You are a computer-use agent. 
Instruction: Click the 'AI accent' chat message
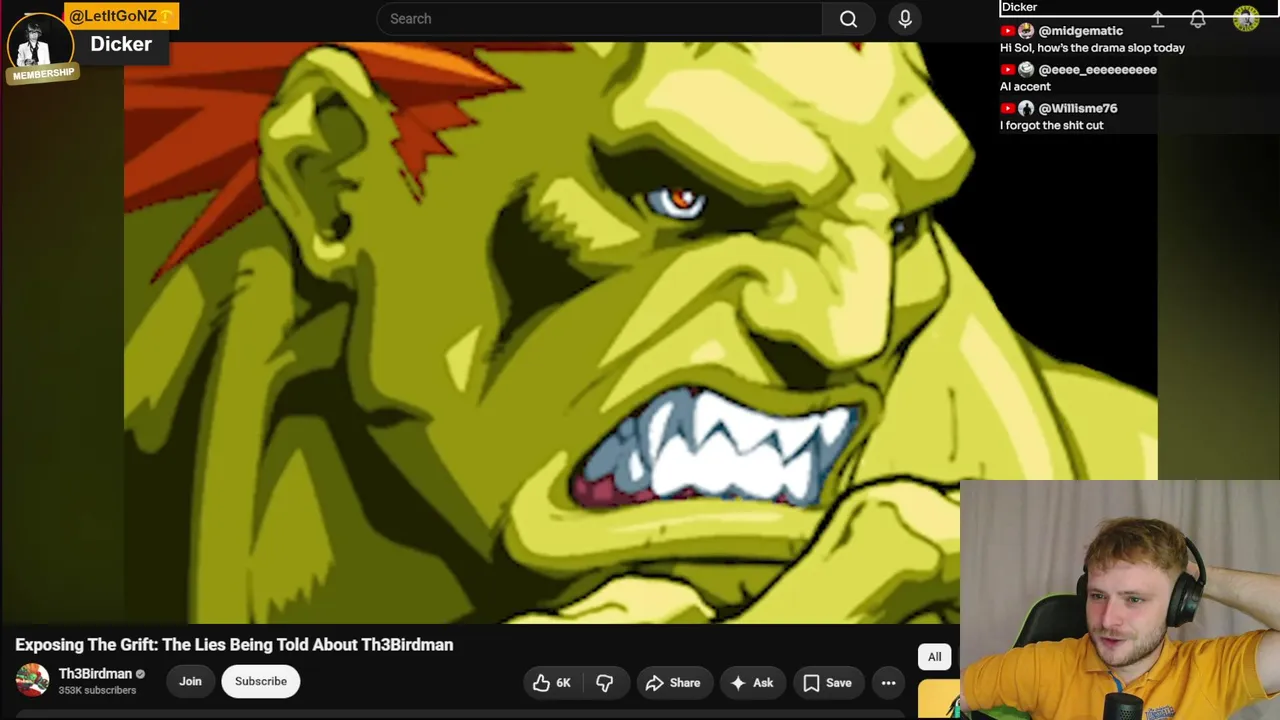(1025, 87)
